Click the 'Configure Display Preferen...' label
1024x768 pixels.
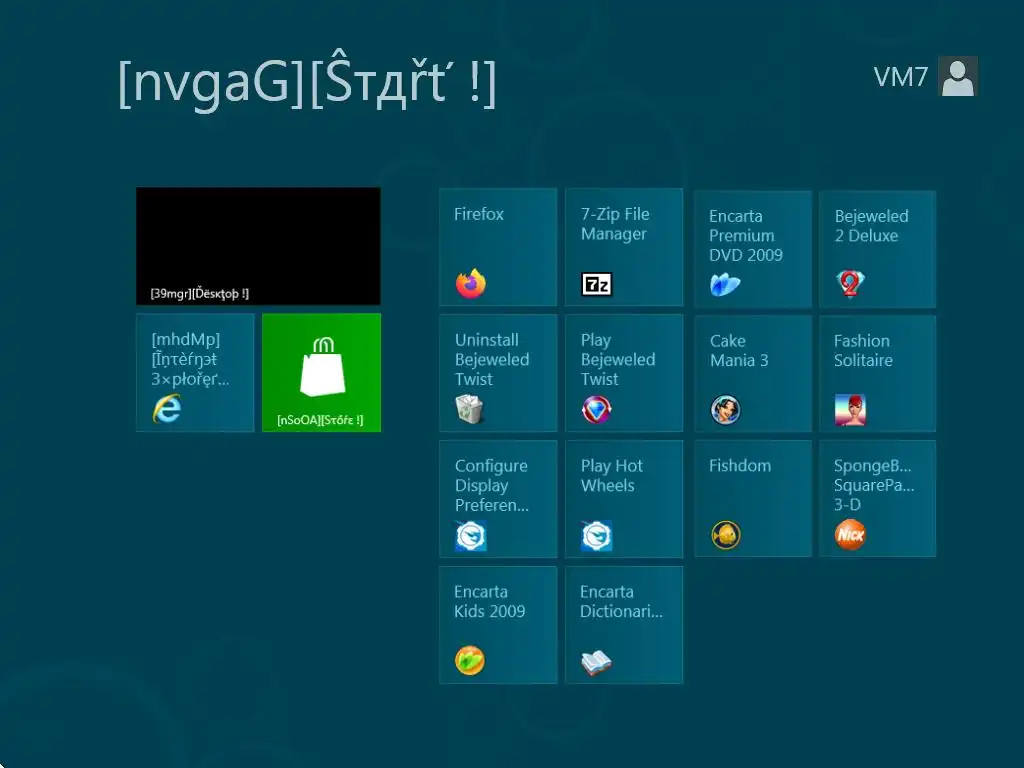point(492,486)
